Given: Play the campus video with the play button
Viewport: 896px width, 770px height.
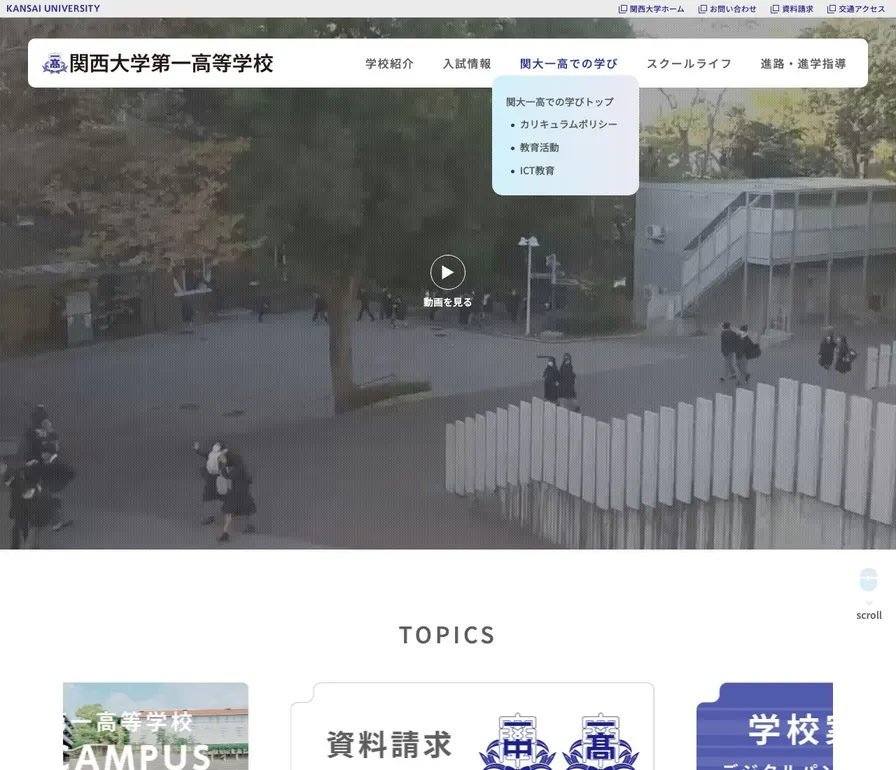Looking at the screenshot, I should [x=447, y=272].
